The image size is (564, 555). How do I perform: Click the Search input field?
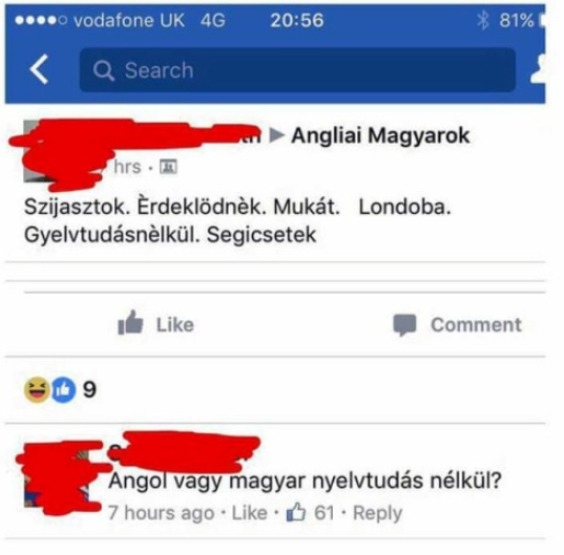(x=297, y=70)
